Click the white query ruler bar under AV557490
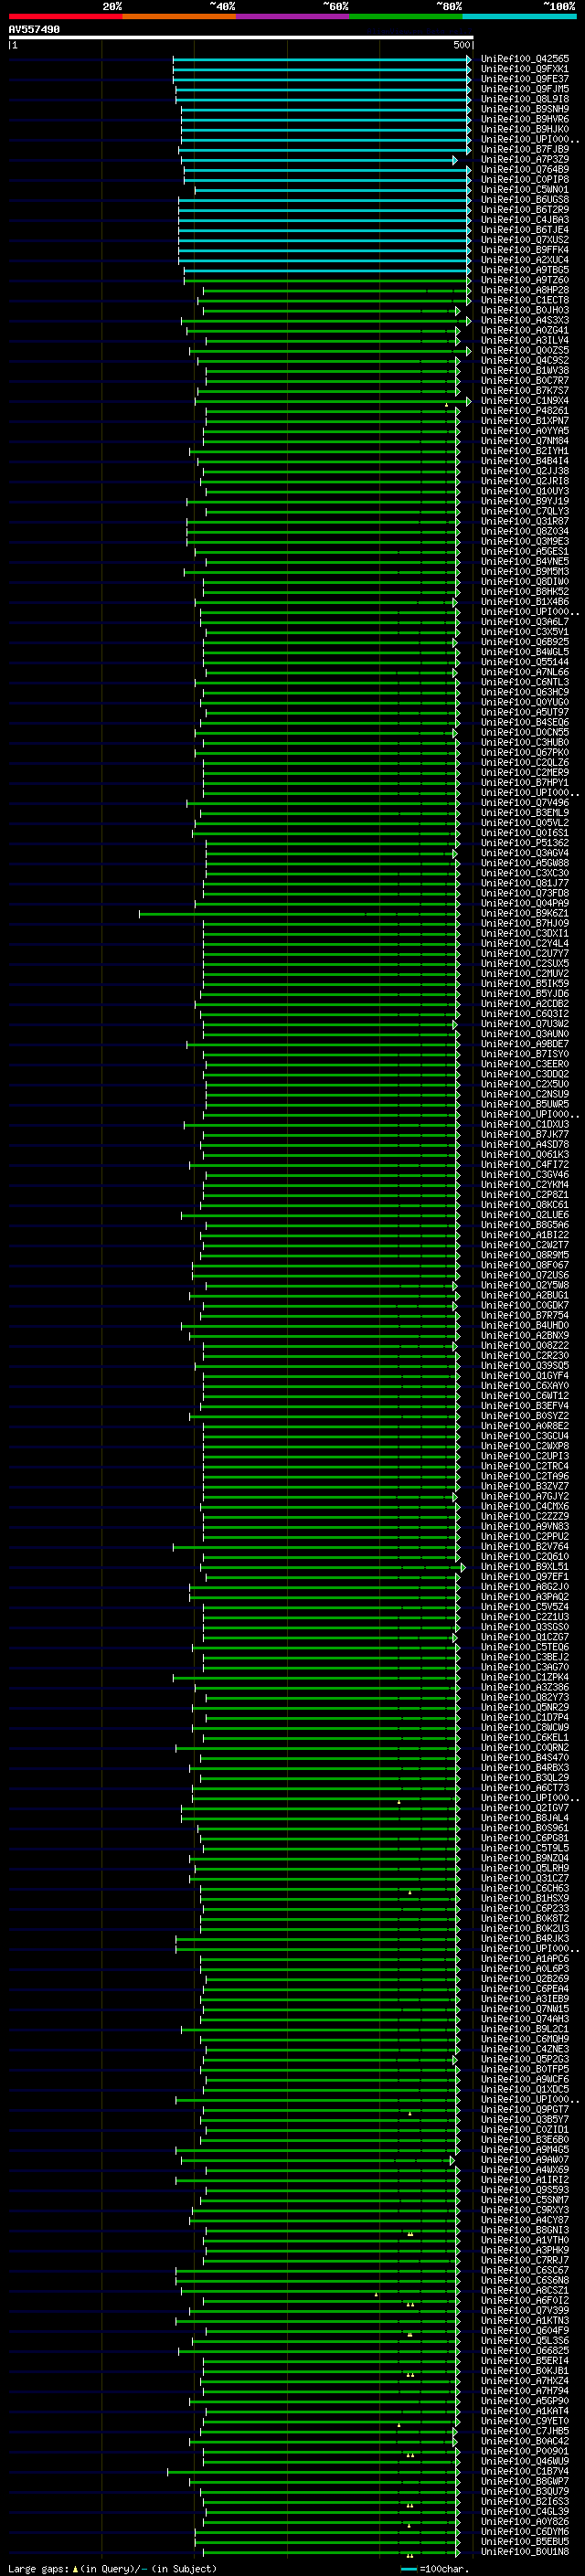Screen dimensions: 585x2576 point(241,38)
